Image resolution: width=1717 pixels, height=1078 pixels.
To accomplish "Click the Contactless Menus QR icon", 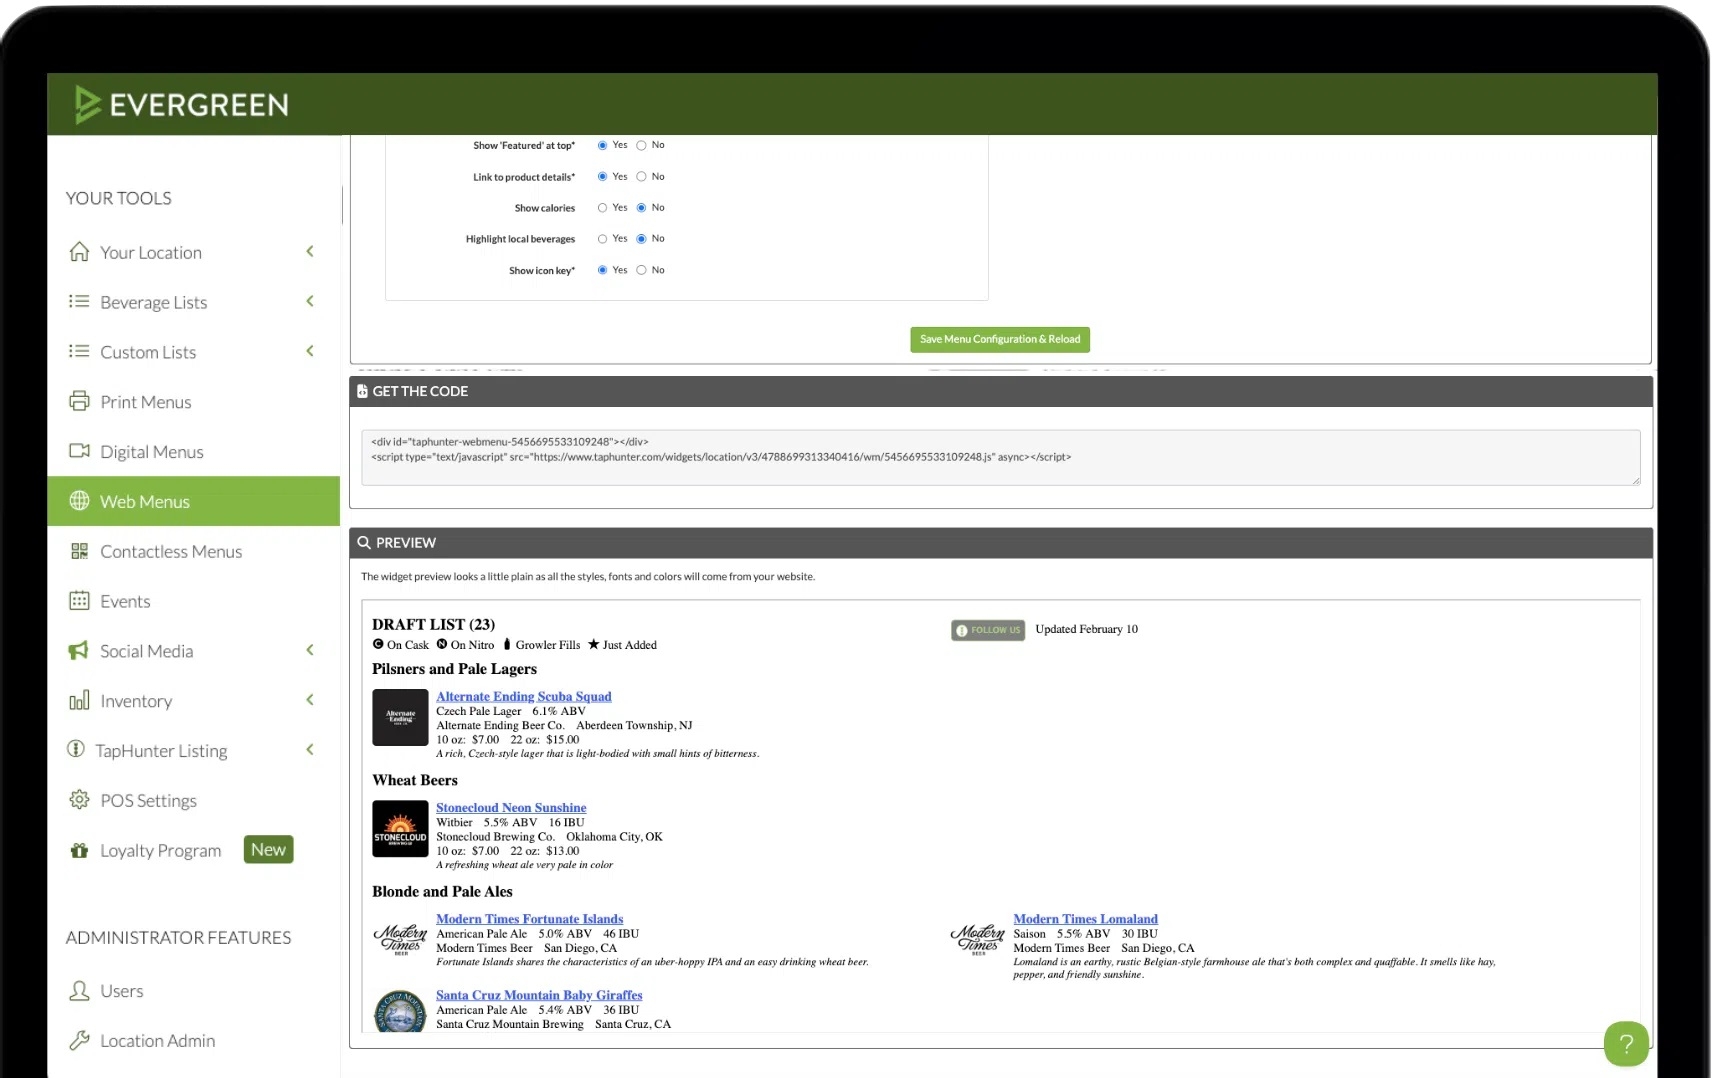I will (79, 551).
